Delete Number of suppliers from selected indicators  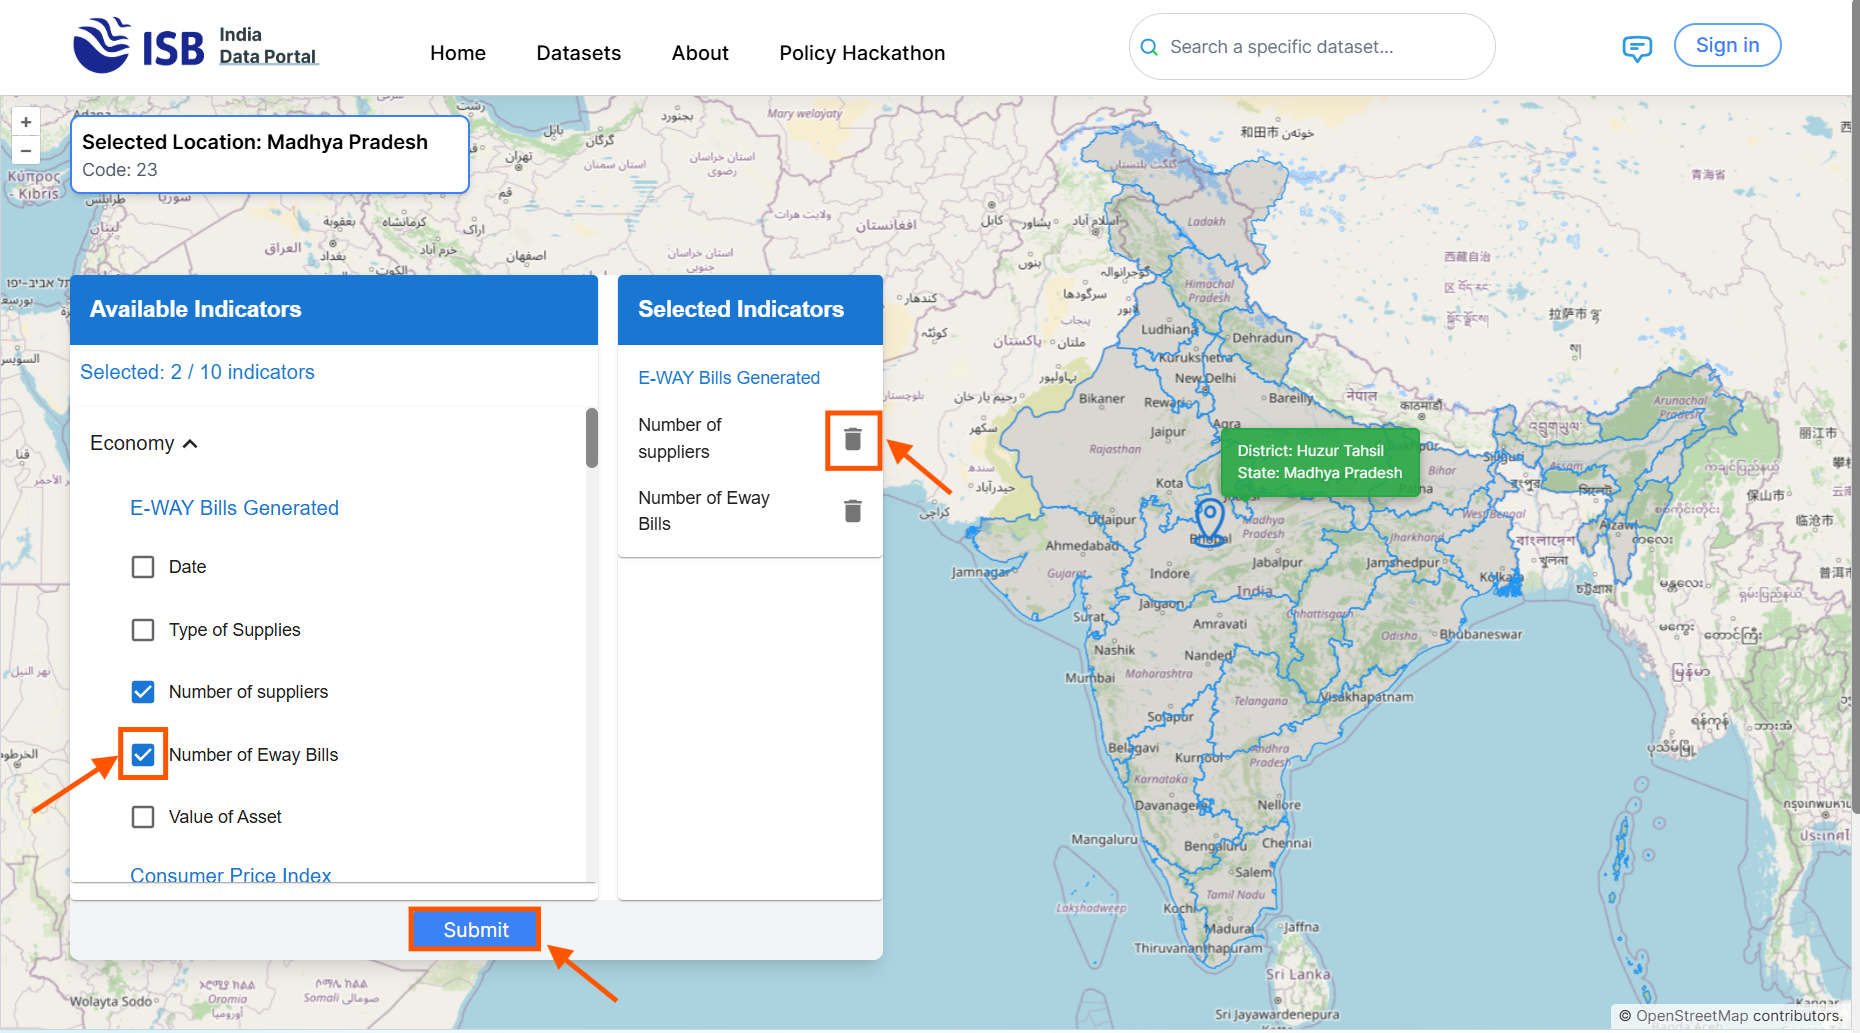pos(852,440)
